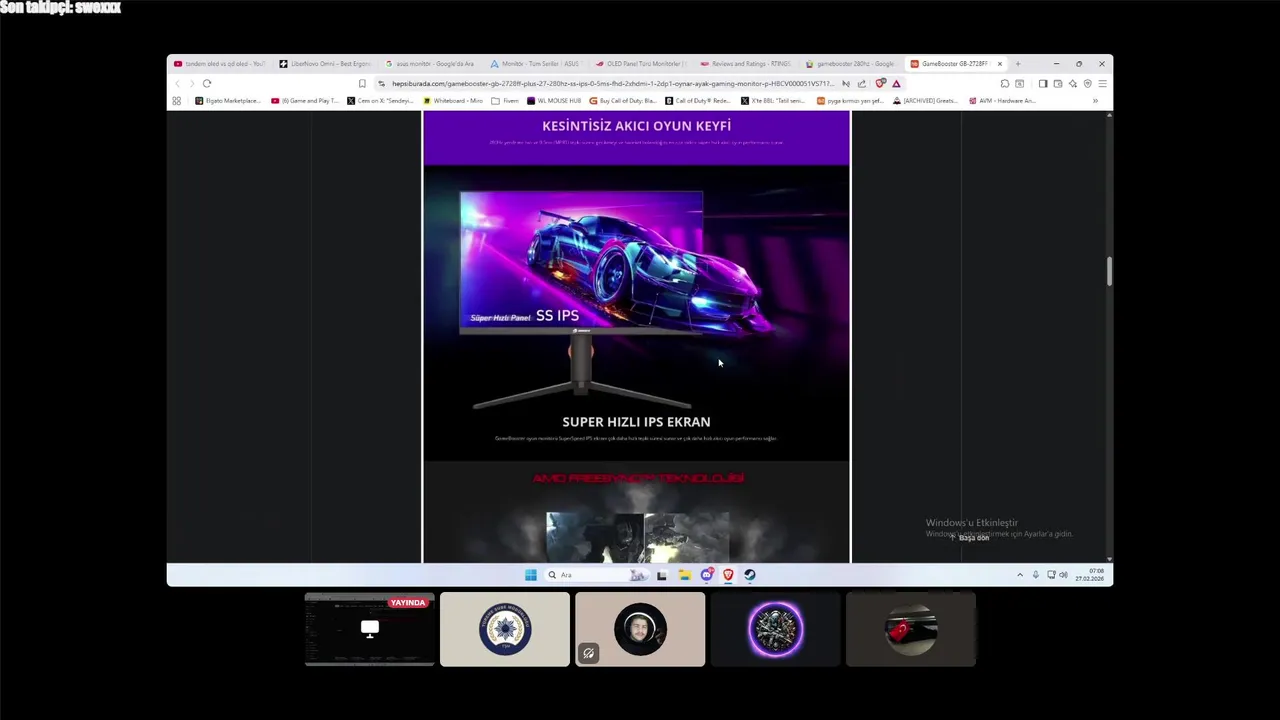Select the participant tile with muted icon
Image resolution: width=1280 pixels, height=720 pixels.
click(x=640, y=629)
